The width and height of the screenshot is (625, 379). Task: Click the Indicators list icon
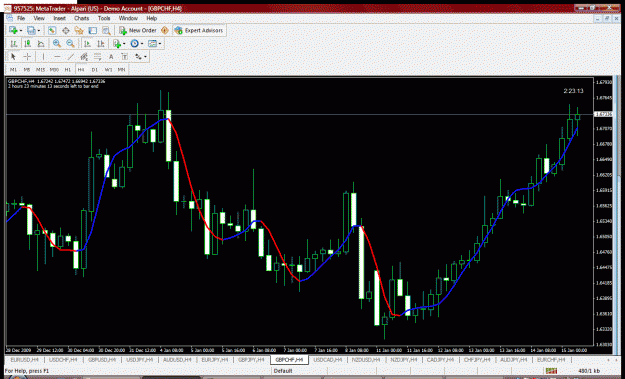coord(116,43)
